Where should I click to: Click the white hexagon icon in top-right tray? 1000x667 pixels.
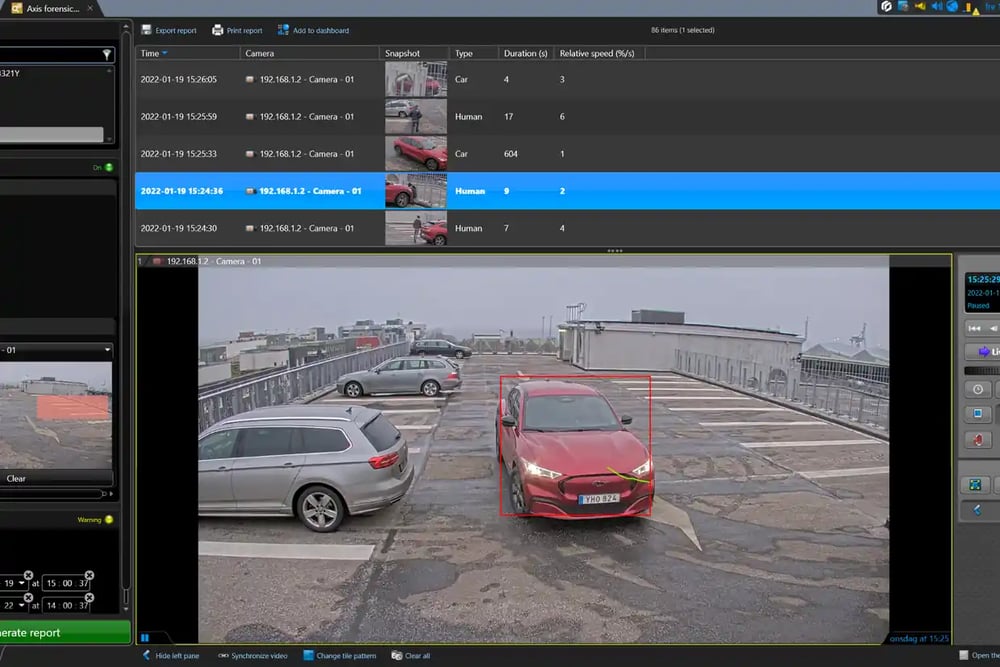pyautogui.click(x=886, y=6)
